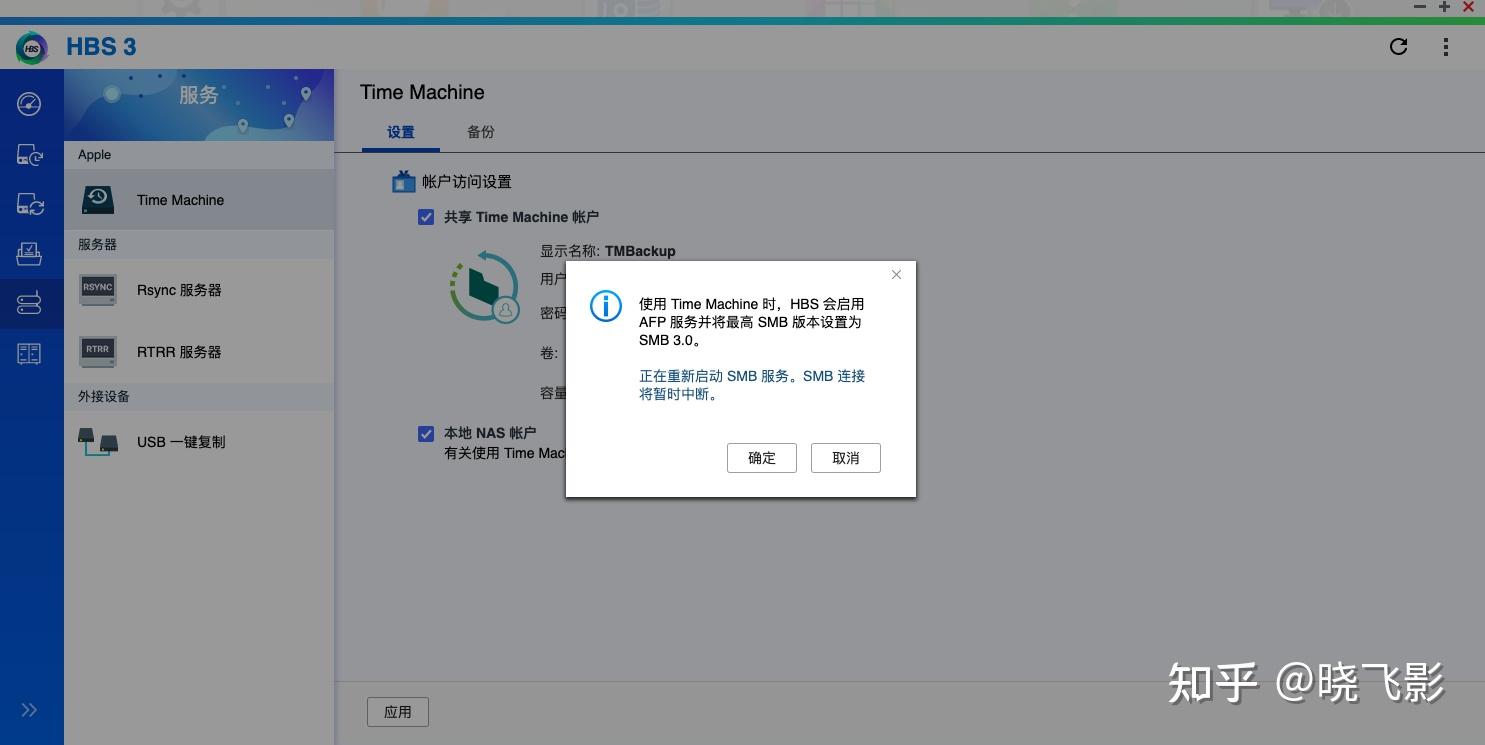Cancel the dialog with 取消

[846, 458]
